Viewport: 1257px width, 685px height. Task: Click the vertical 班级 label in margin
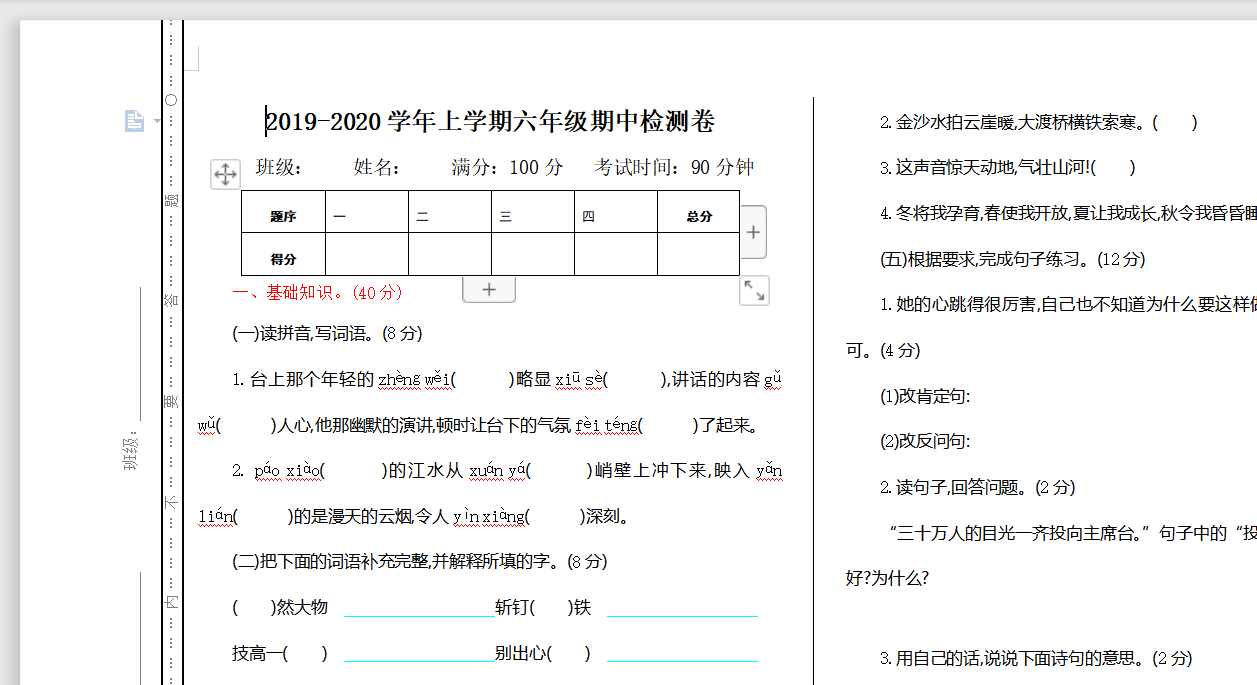(130, 450)
